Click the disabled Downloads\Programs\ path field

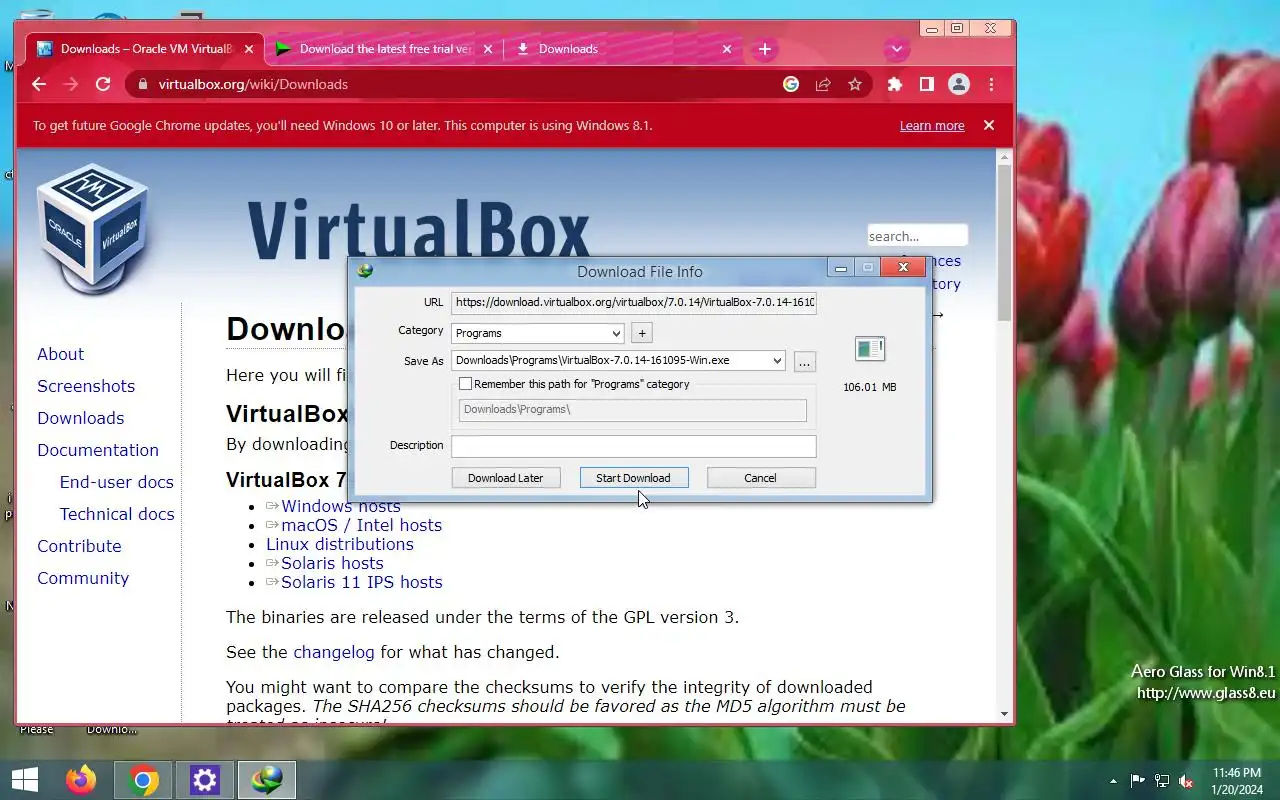point(632,410)
